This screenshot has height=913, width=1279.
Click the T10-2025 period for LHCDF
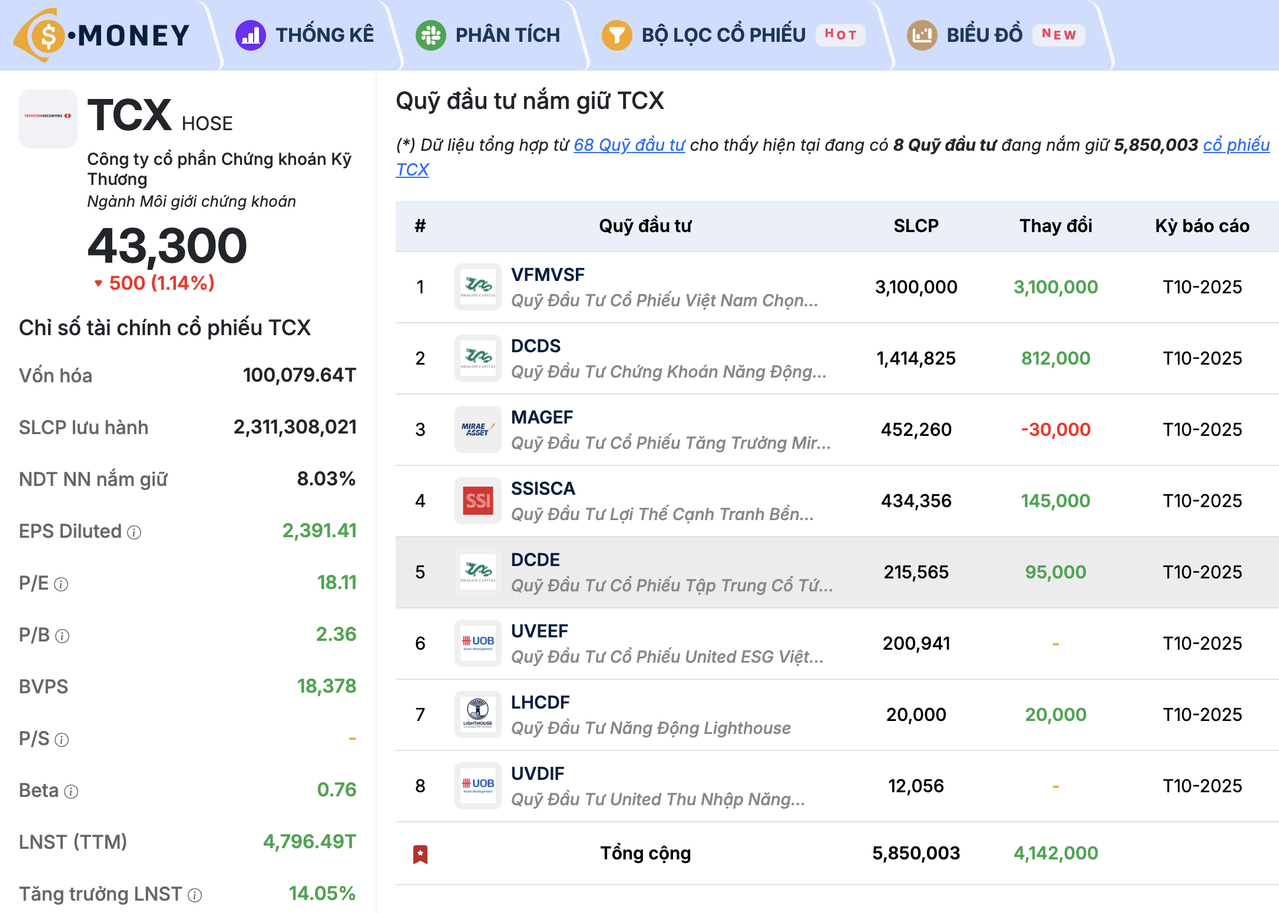[x=1202, y=714]
